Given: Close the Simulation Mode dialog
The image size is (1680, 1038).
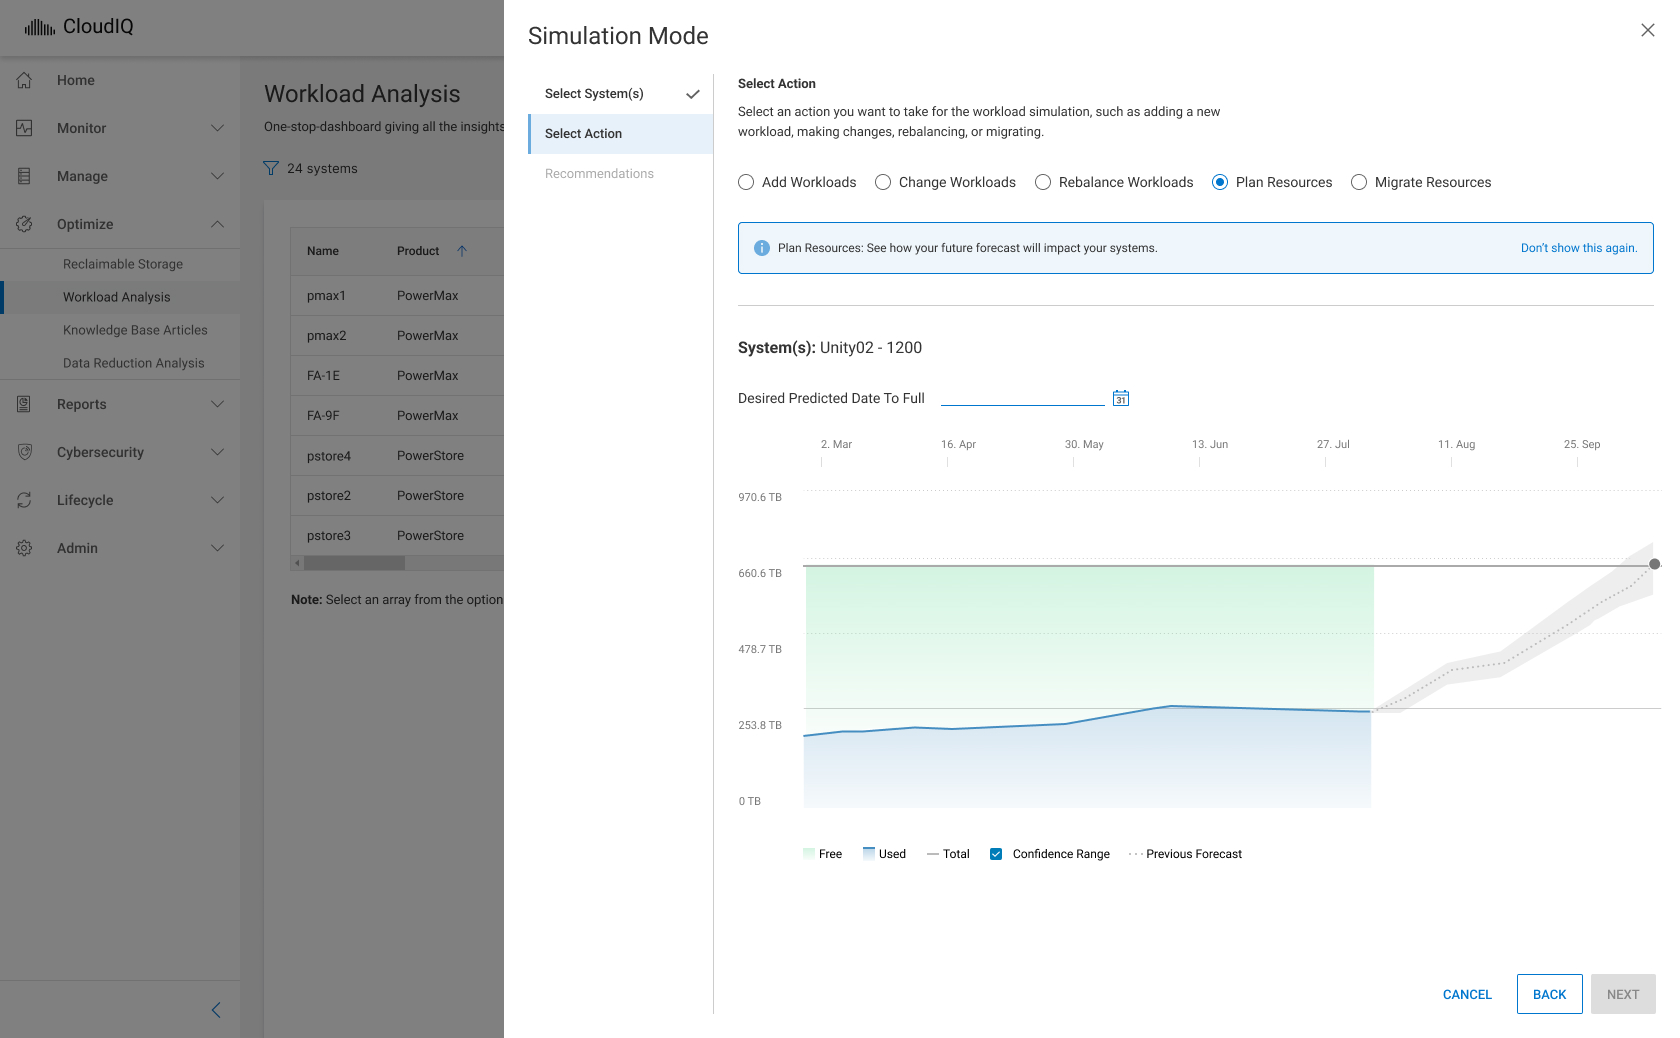Looking at the screenshot, I should point(1648,30).
